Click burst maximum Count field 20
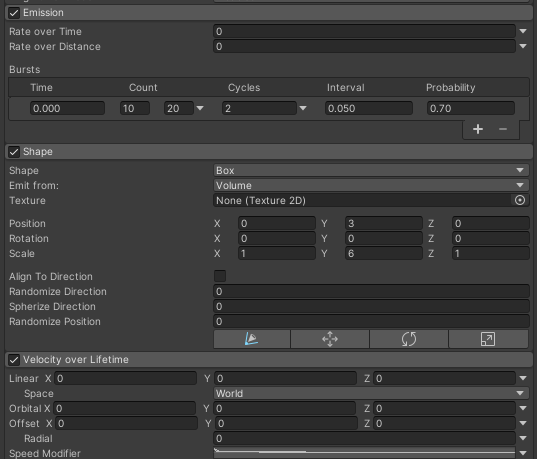This screenshot has width=537, height=459. pyautogui.click(x=179, y=108)
